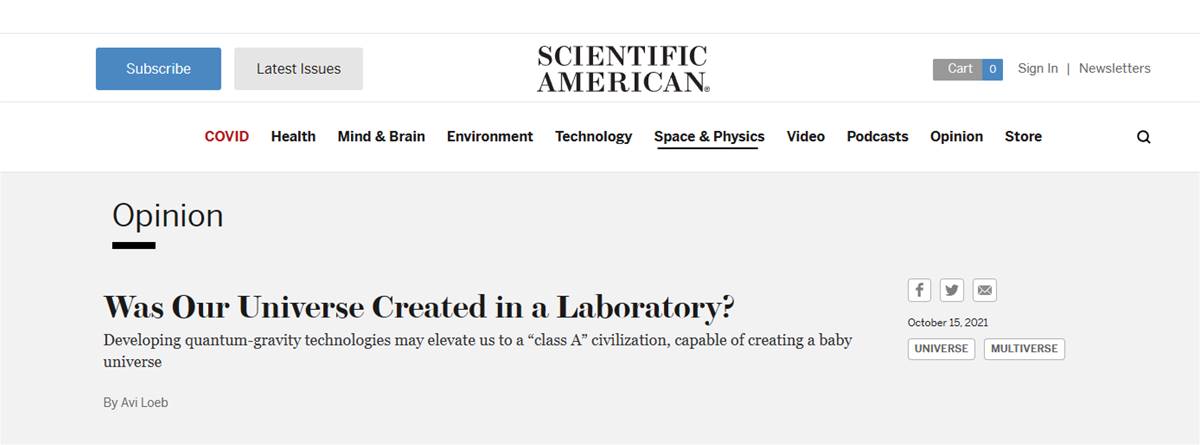Share article via Twitter icon

(952, 290)
